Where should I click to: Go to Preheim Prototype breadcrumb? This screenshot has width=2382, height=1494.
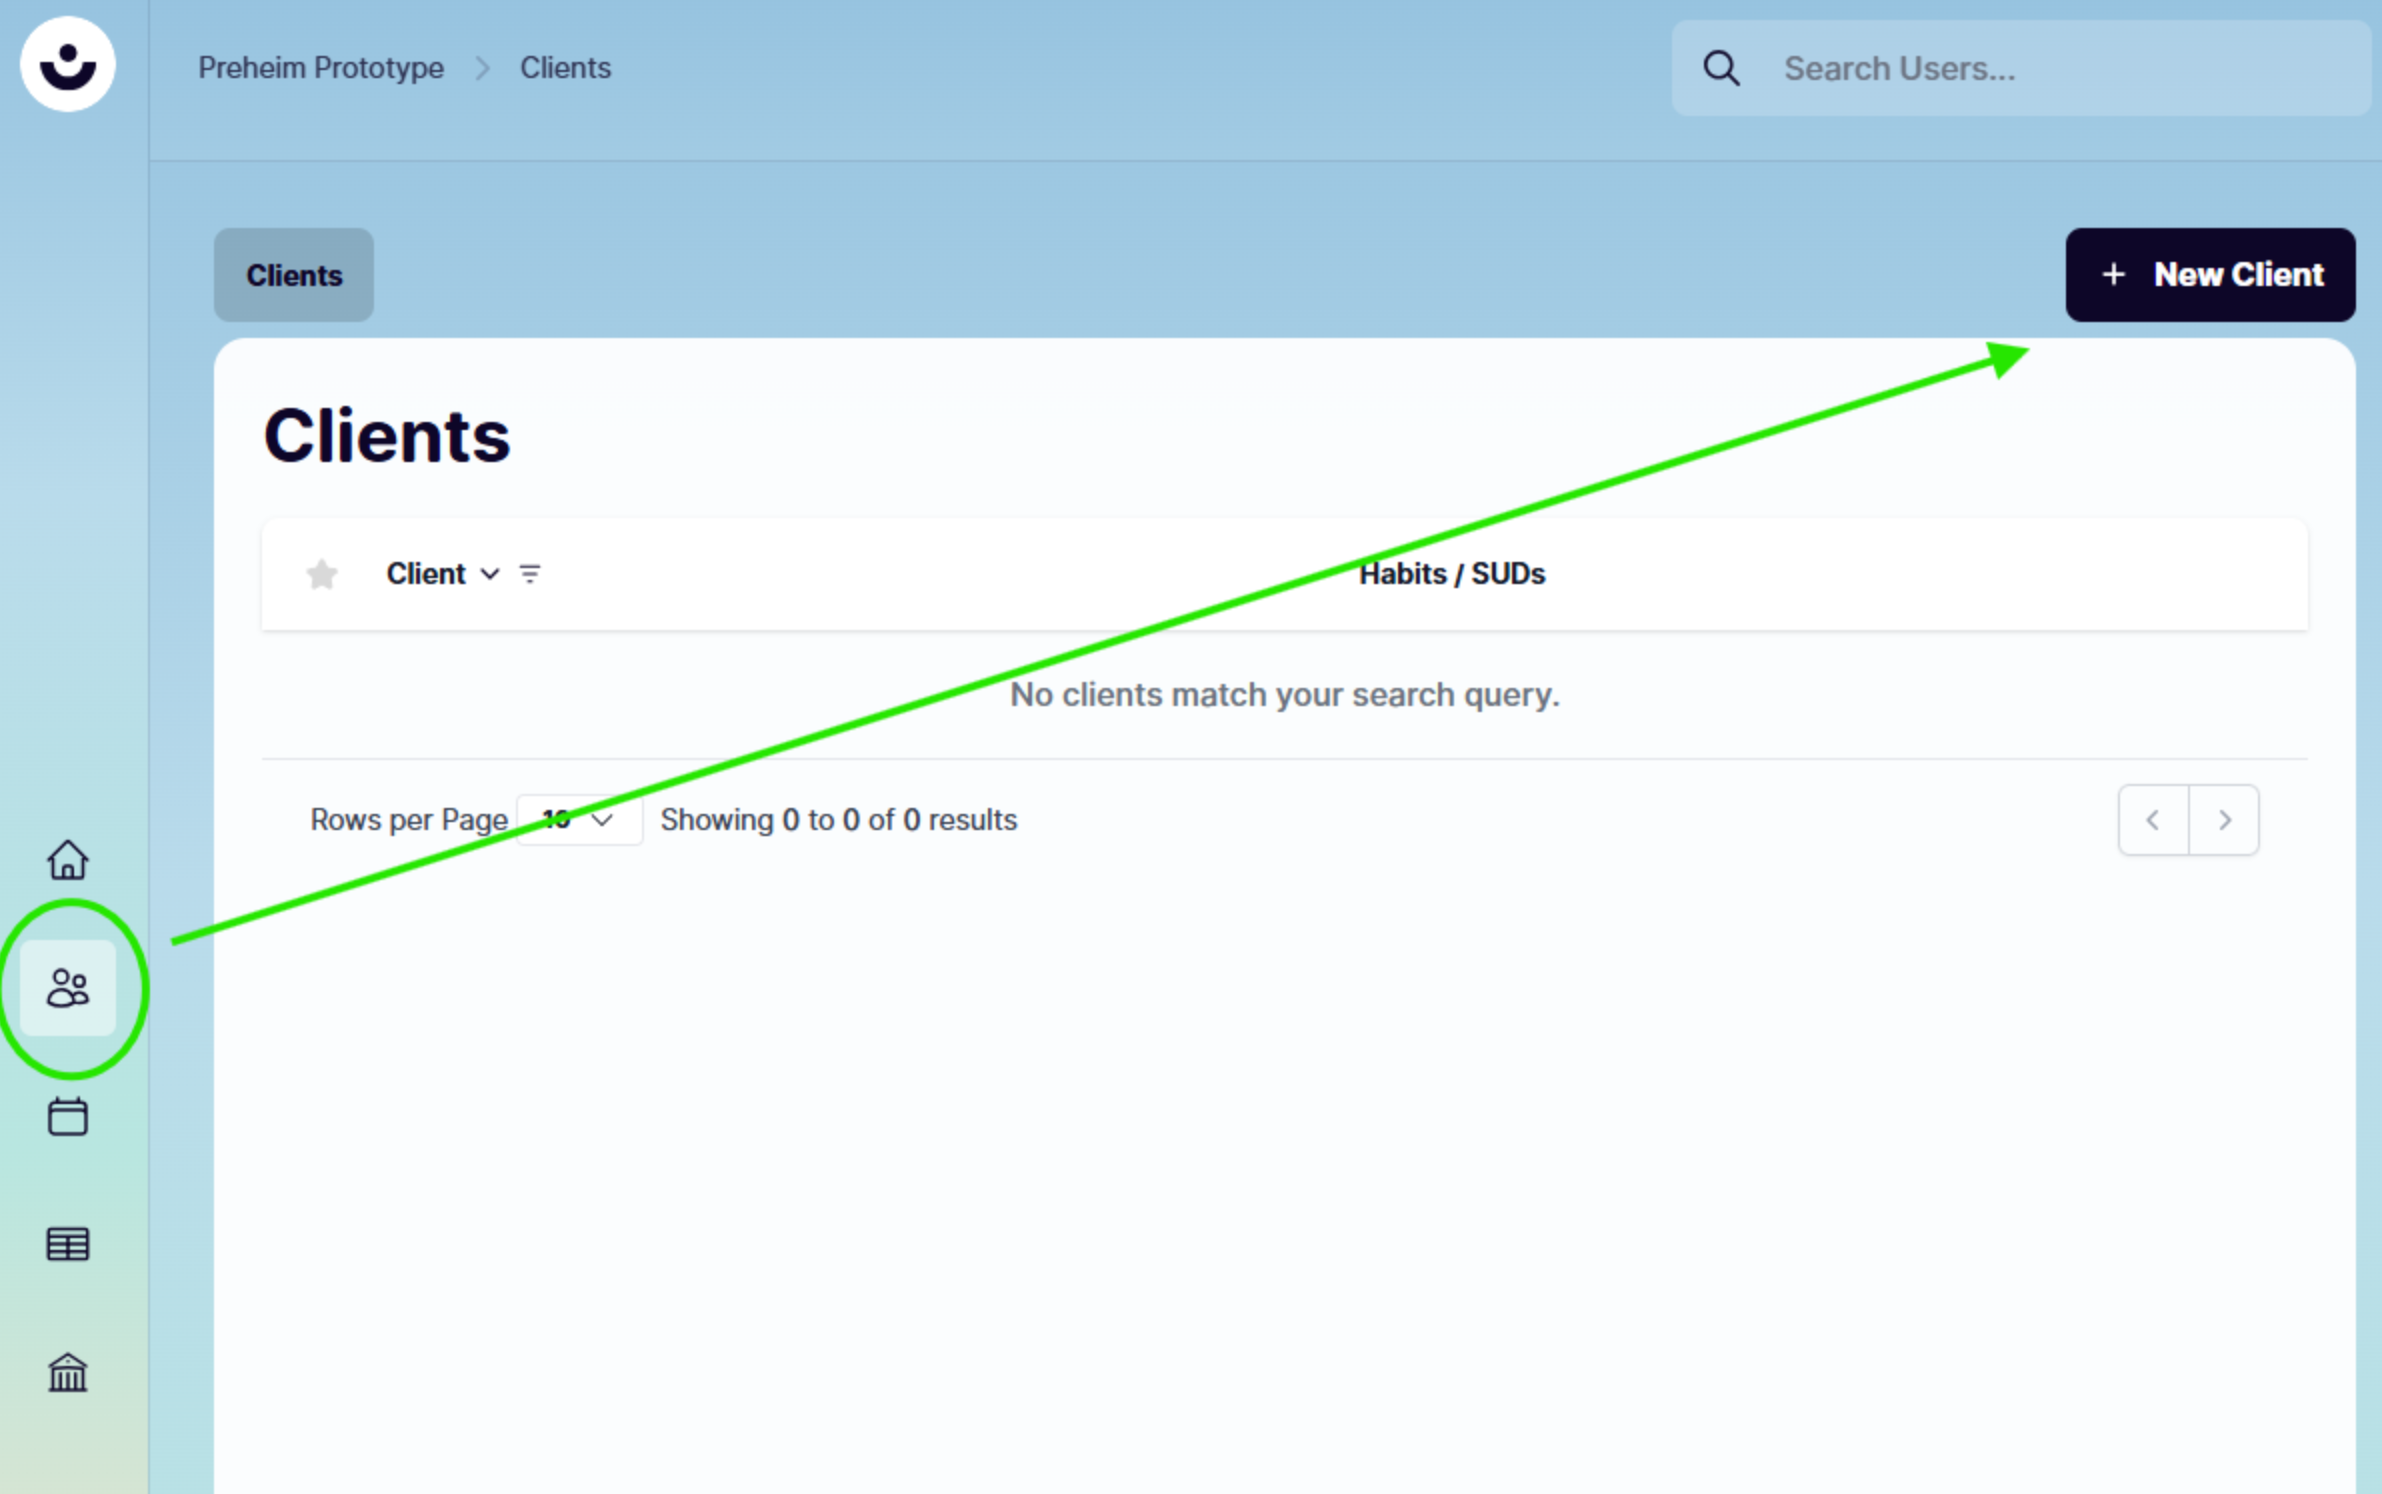tap(321, 68)
